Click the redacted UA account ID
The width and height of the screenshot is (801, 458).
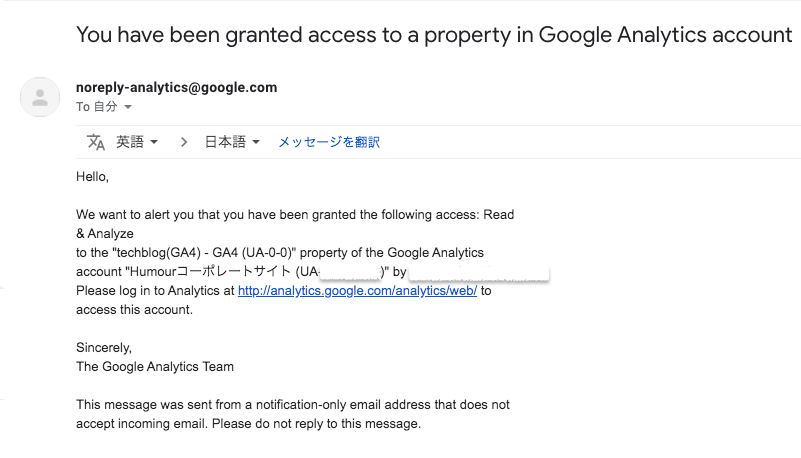(350, 272)
